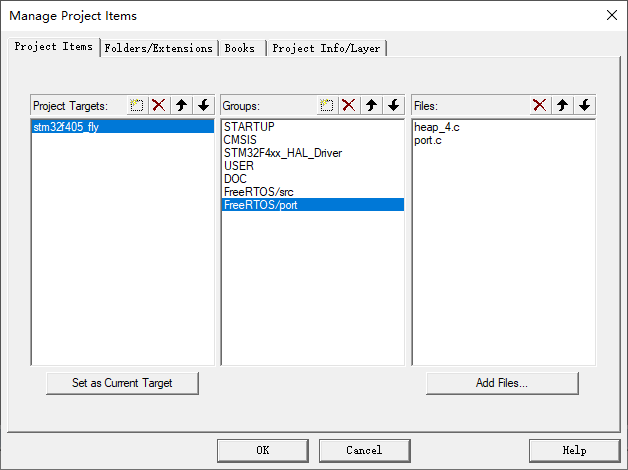Viewport: 628px width, 470px height.
Task: Open the Folders/Extensions tab
Action: coord(159,48)
